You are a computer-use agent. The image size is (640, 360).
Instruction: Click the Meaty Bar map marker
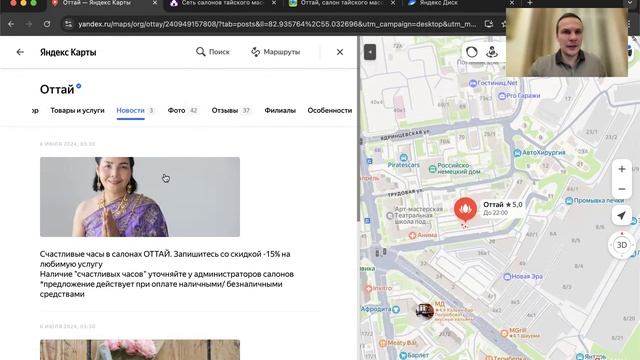click(398, 343)
